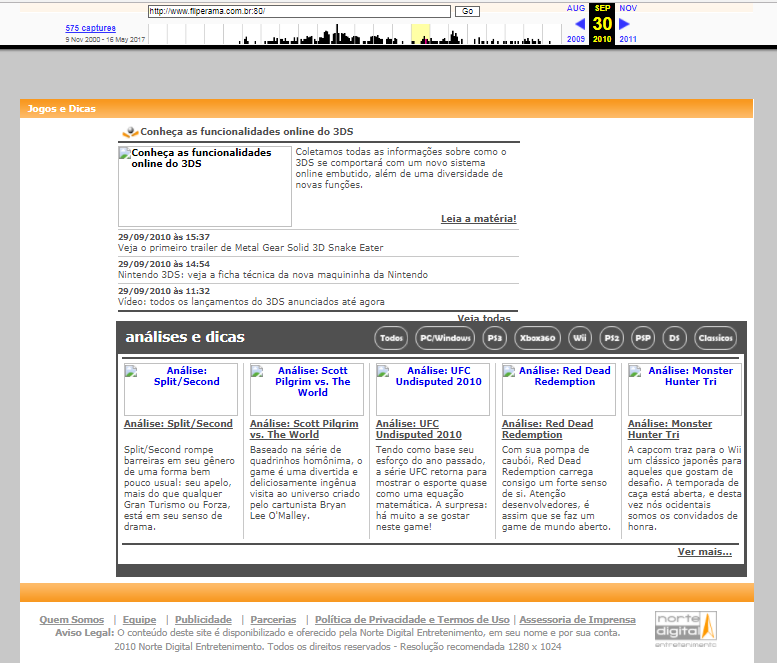
Task: Click the Split/Second review thumbnail
Action: point(181,389)
